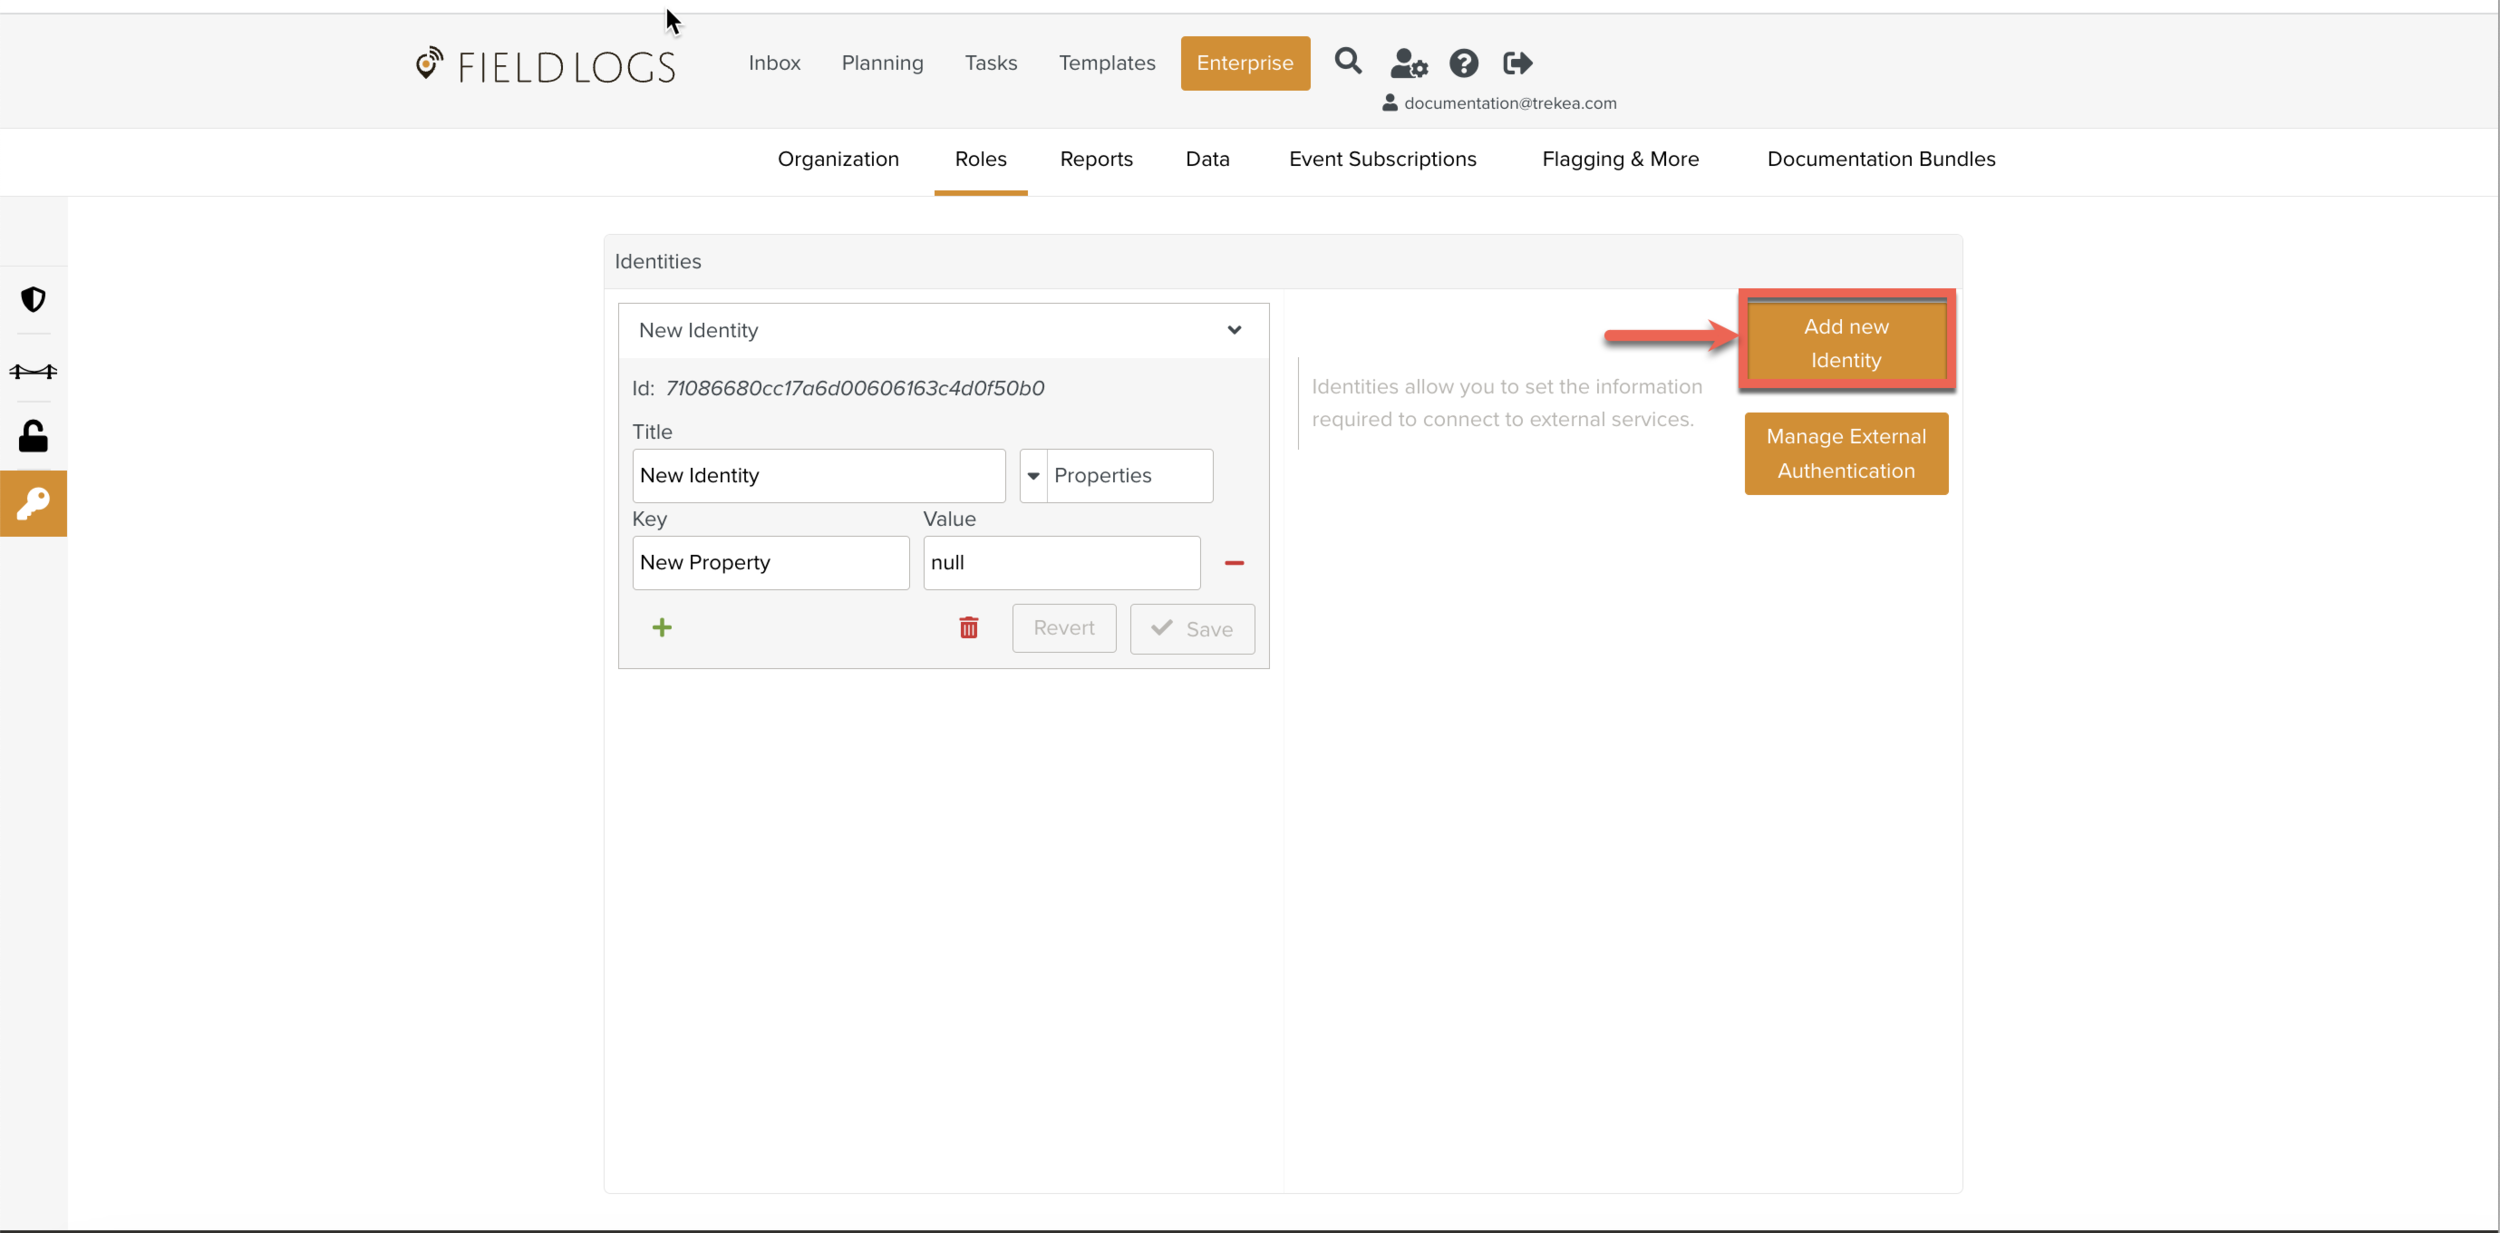Select the unlocked padlock sidebar icon
2500x1233 pixels.
[33, 436]
